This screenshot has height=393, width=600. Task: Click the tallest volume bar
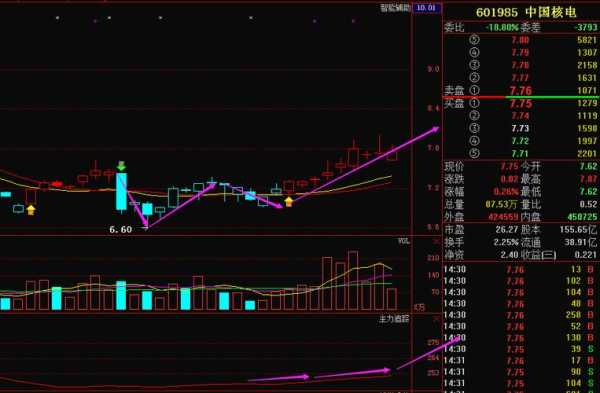353,280
